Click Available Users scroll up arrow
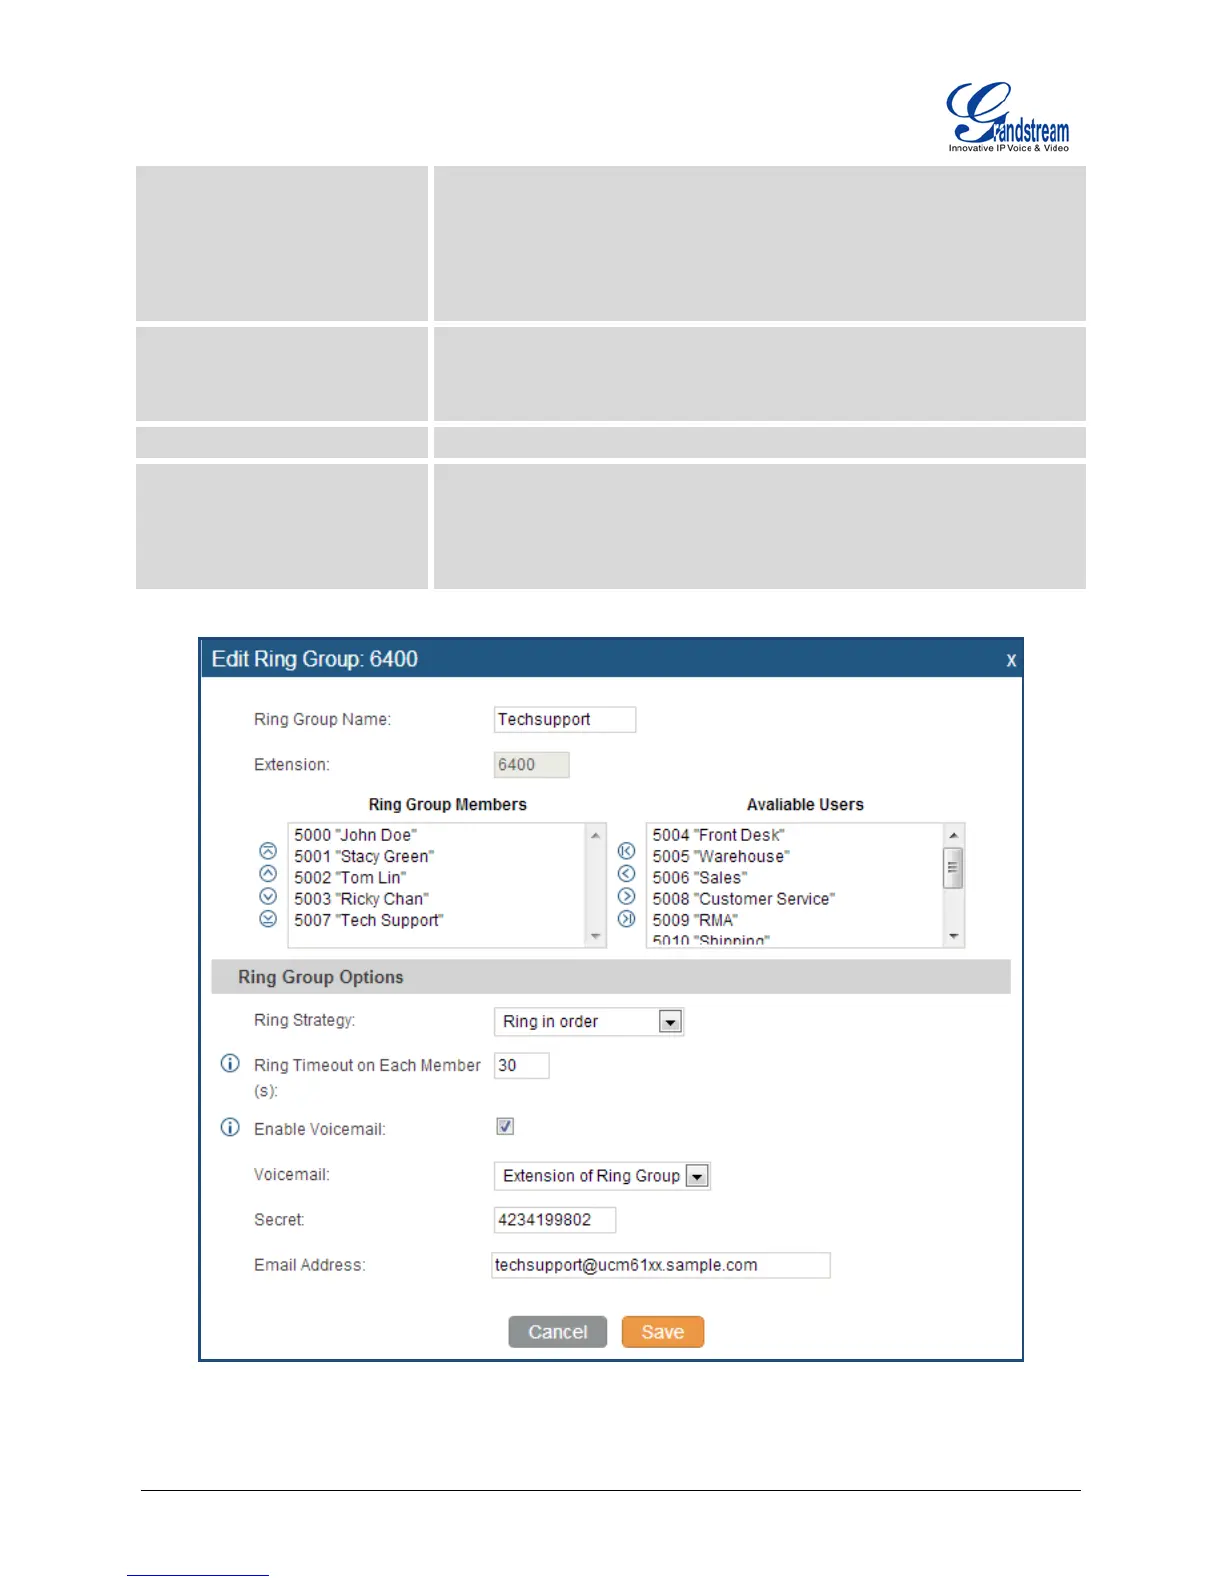Image resolution: width=1224 pixels, height=1584 pixels. click(x=953, y=835)
